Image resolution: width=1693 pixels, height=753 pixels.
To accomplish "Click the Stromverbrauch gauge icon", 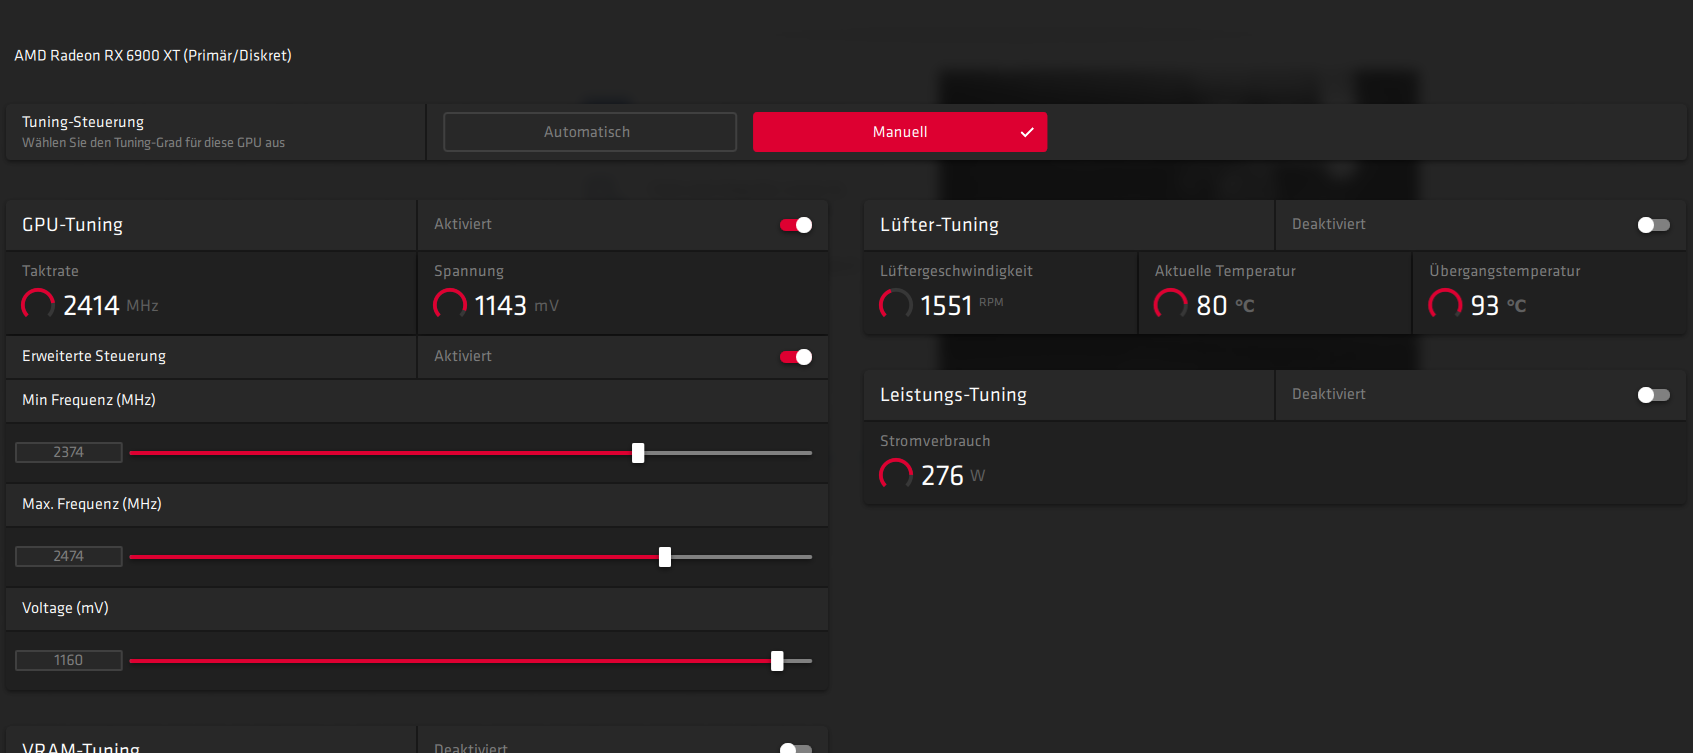I will 896,475.
